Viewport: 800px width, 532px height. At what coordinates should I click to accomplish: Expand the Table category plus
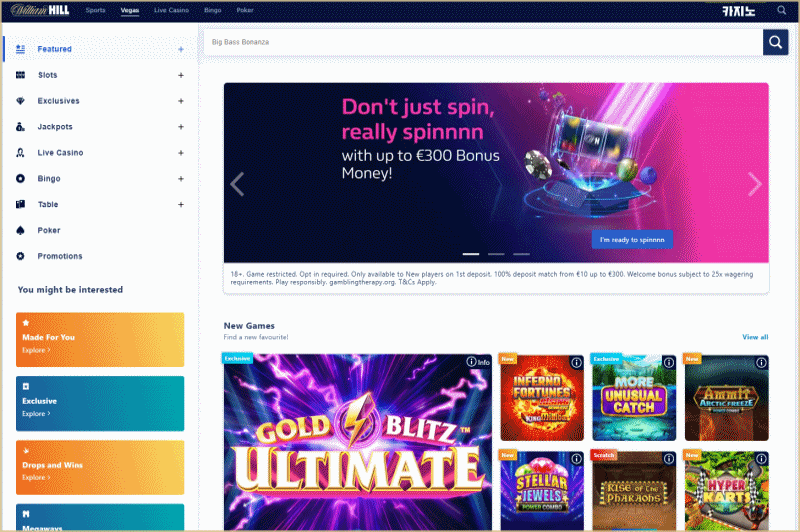(181, 205)
